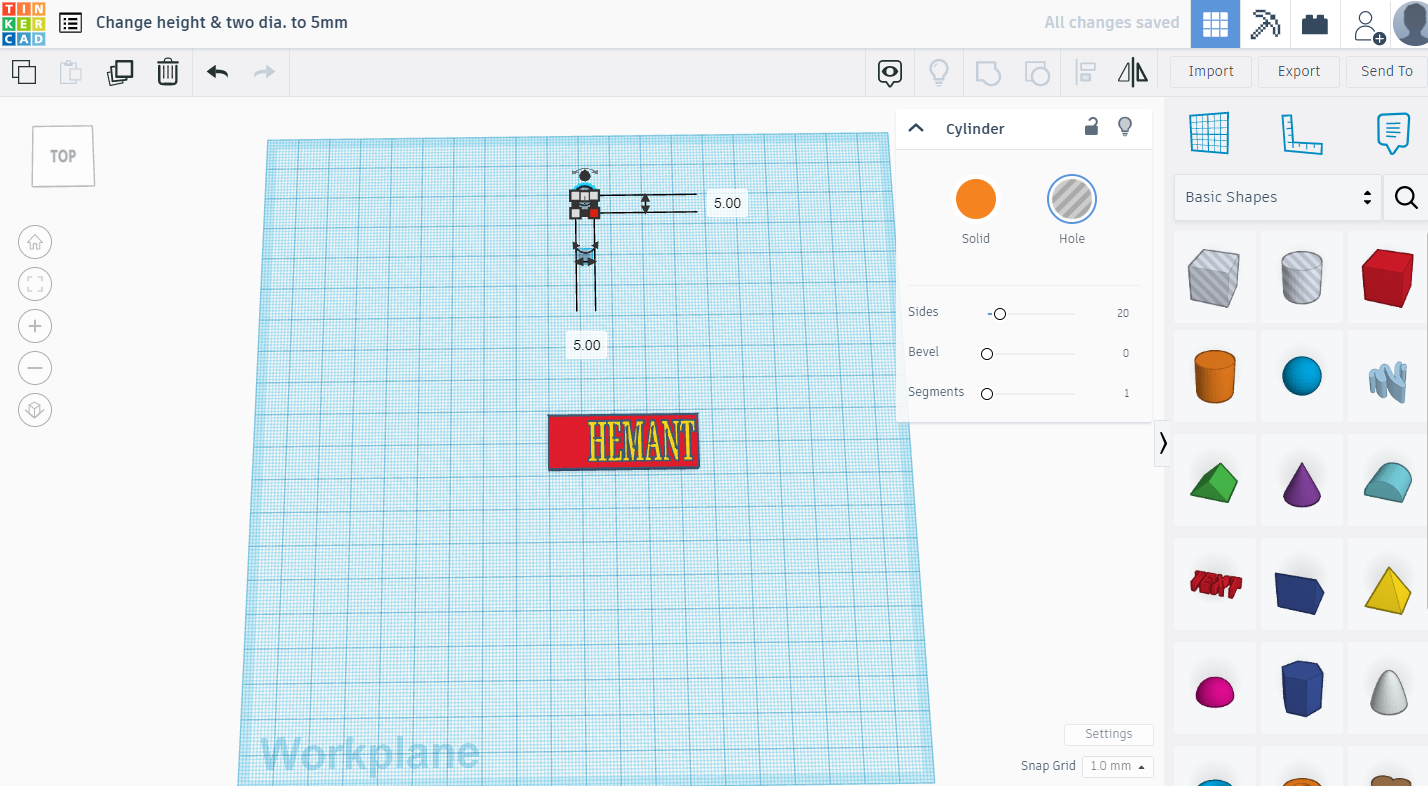Viewport: 1428px width, 786px height.
Task: Select the Ruler tool
Action: coord(1302,135)
